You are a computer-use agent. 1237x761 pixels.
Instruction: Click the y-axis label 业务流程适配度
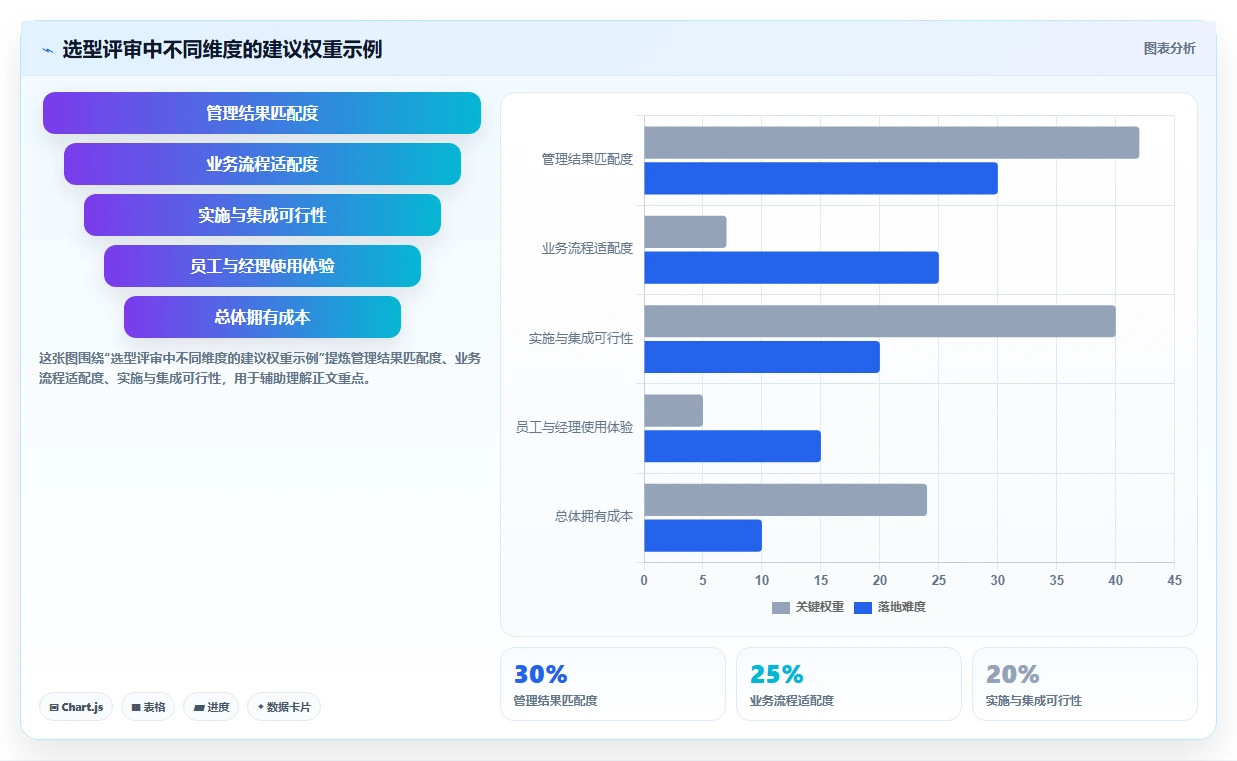(587, 248)
